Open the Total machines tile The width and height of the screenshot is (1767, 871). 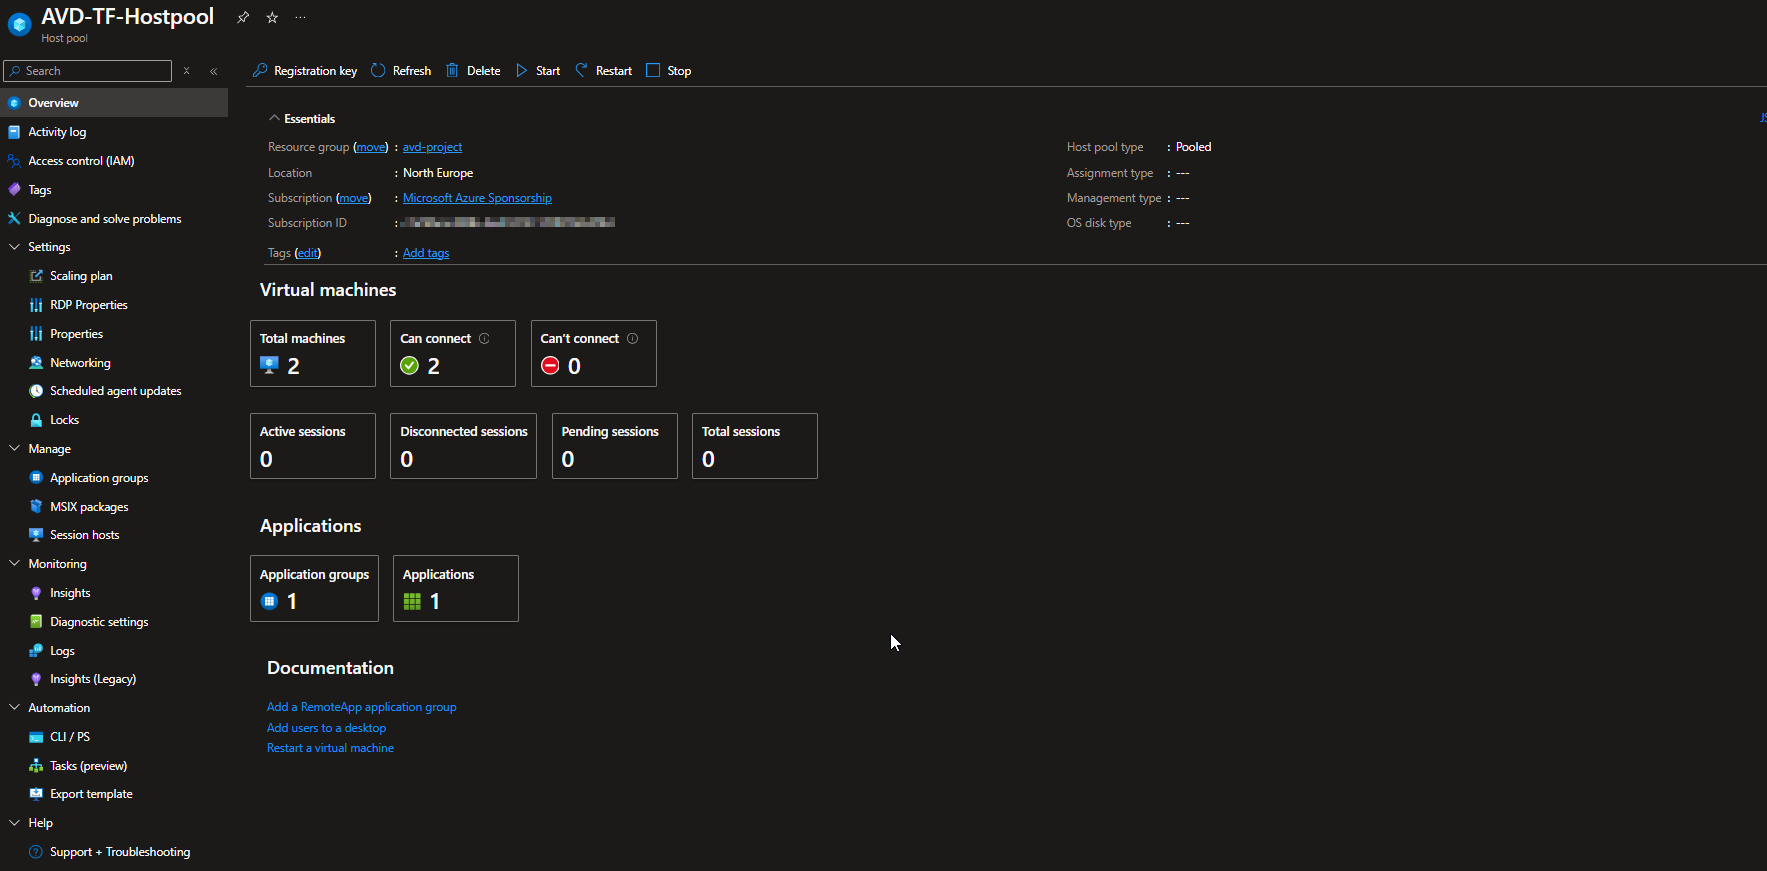coord(312,353)
